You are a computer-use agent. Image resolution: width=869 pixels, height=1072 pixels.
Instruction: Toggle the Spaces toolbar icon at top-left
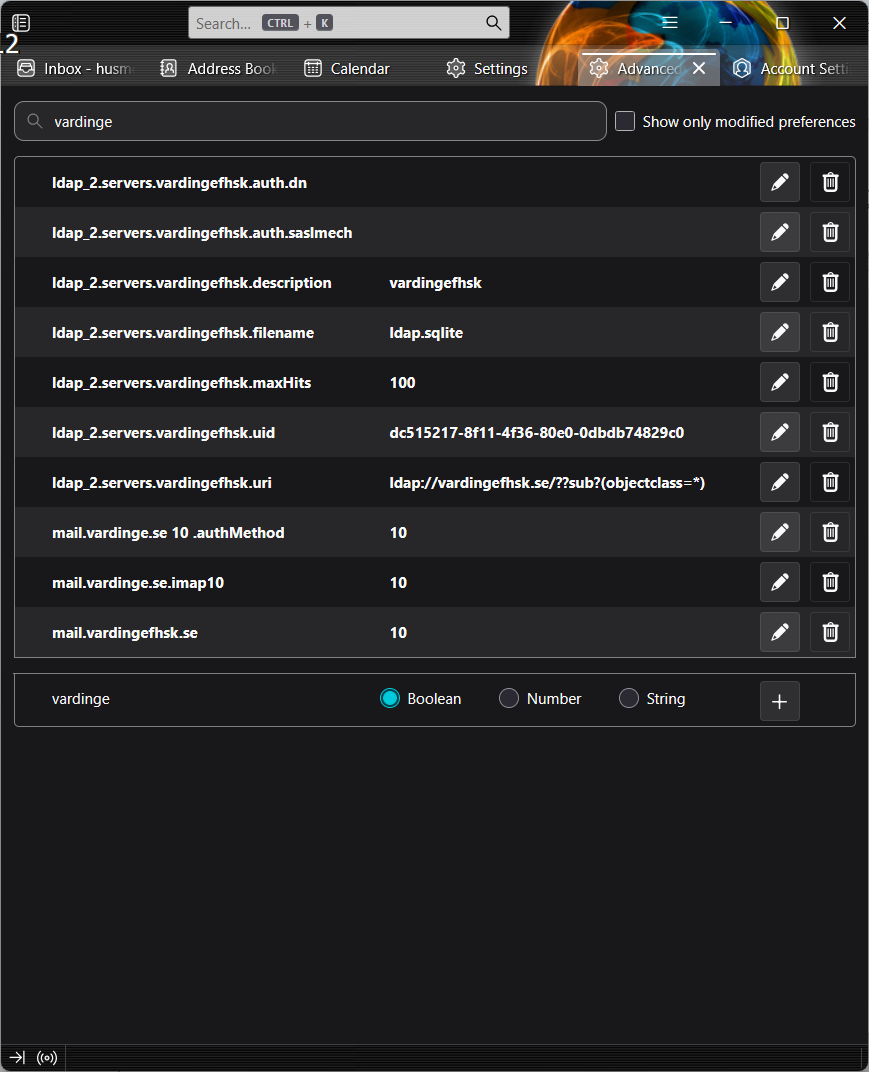pos(21,22)
